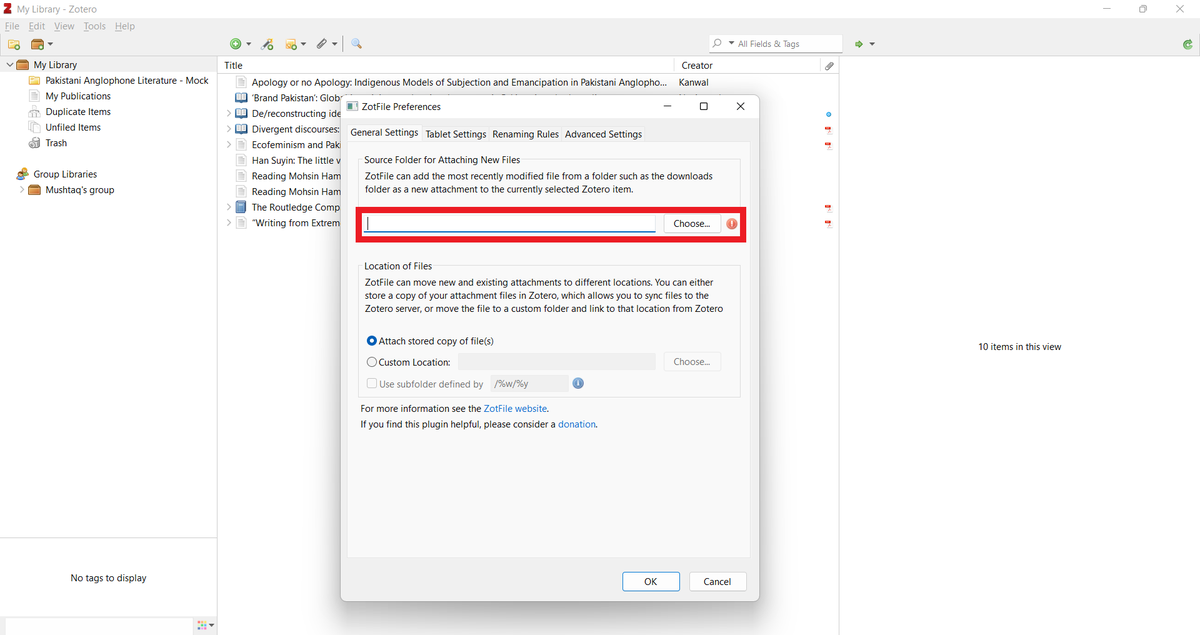The image size is (1200, 635).
Task: Sort items by the Creator column header
Action: (748, 65)
